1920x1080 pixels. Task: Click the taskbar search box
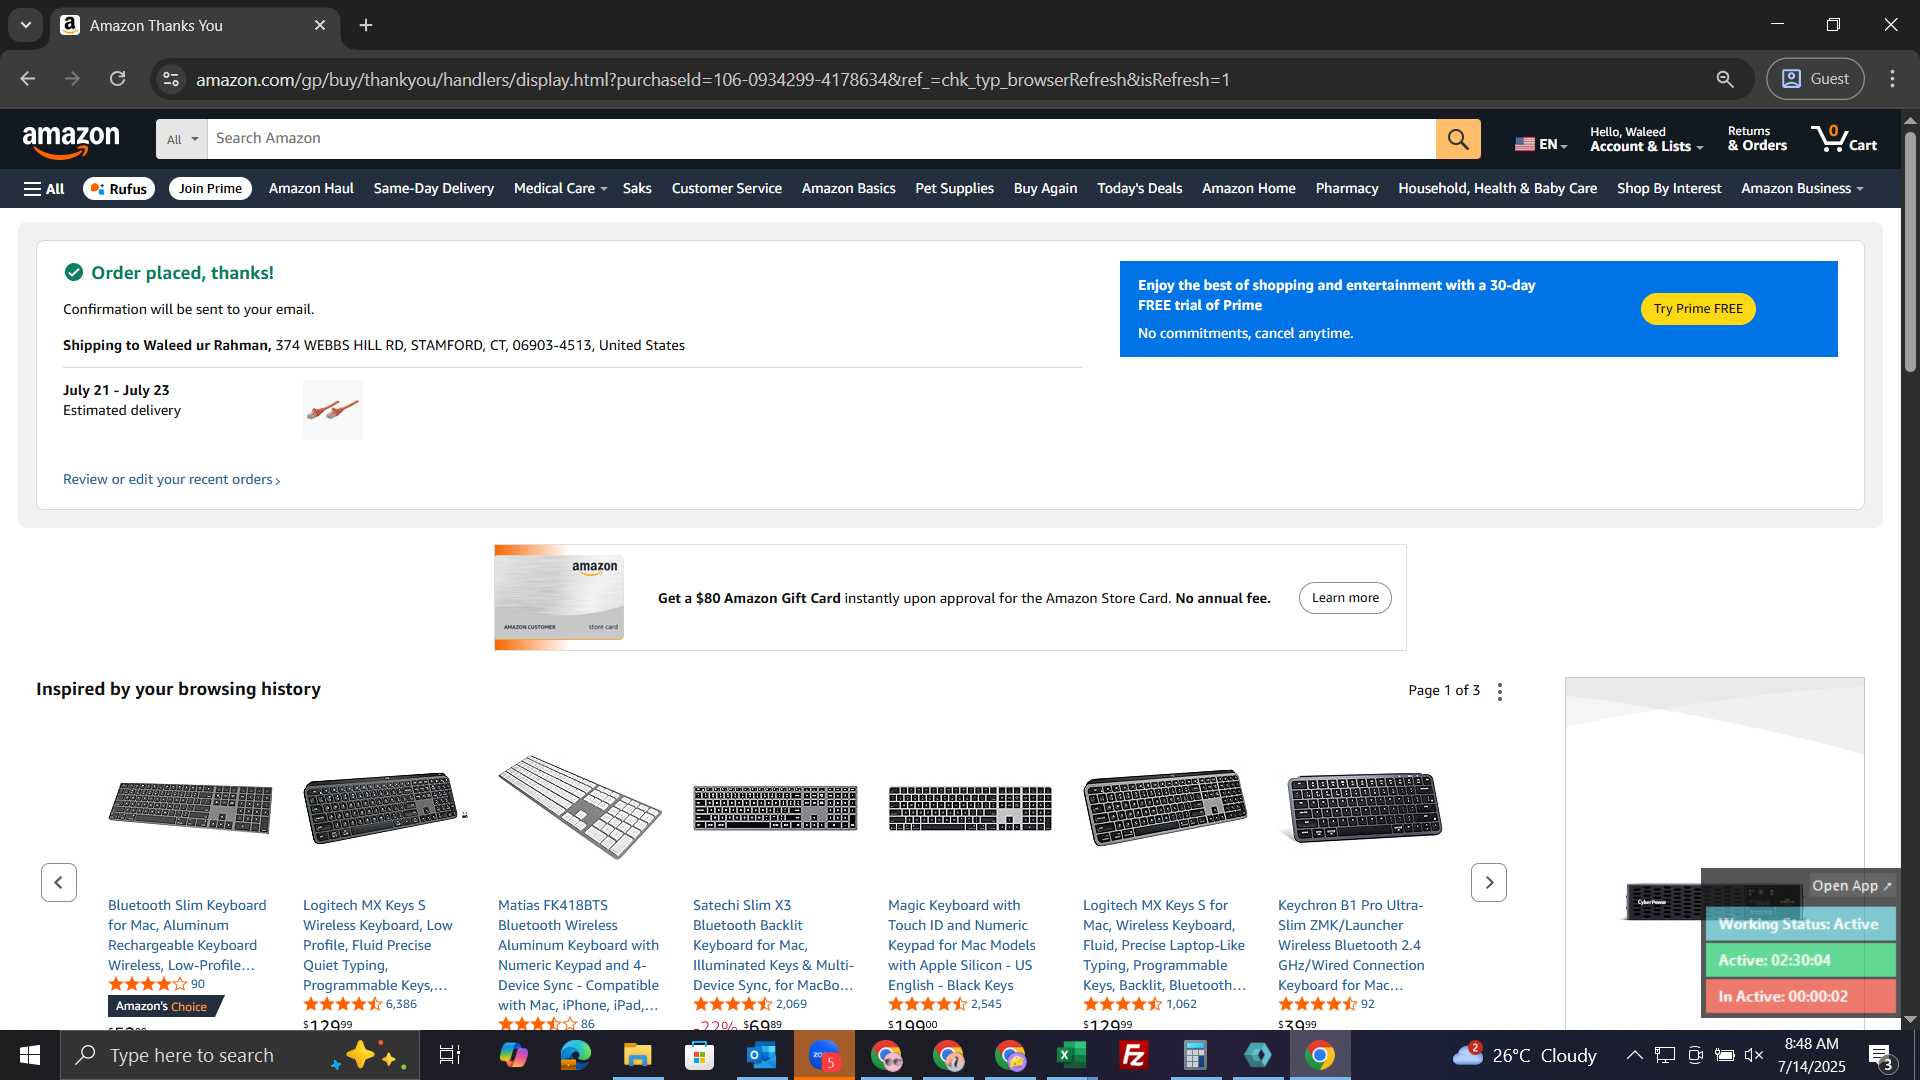click(x=240, y=1055)
